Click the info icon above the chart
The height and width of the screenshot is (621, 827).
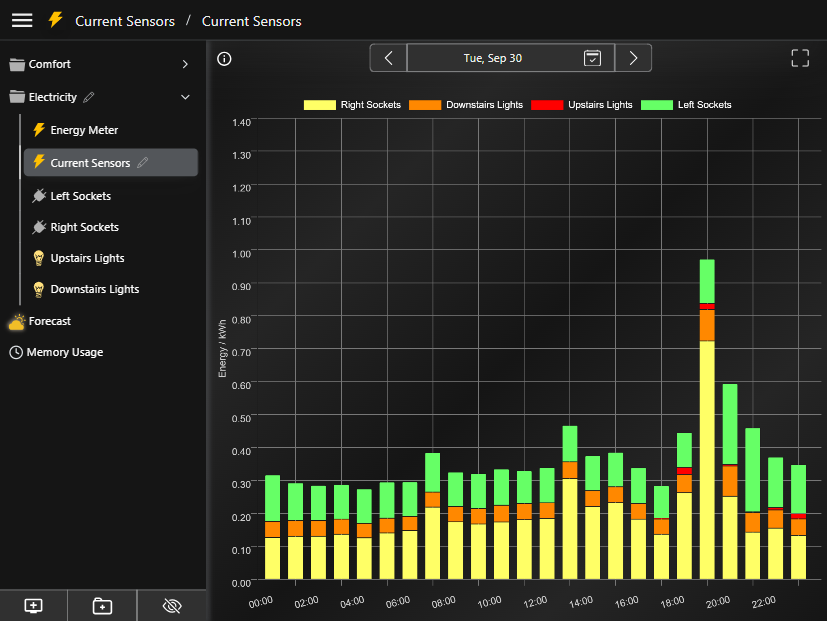tap(223, 58)
